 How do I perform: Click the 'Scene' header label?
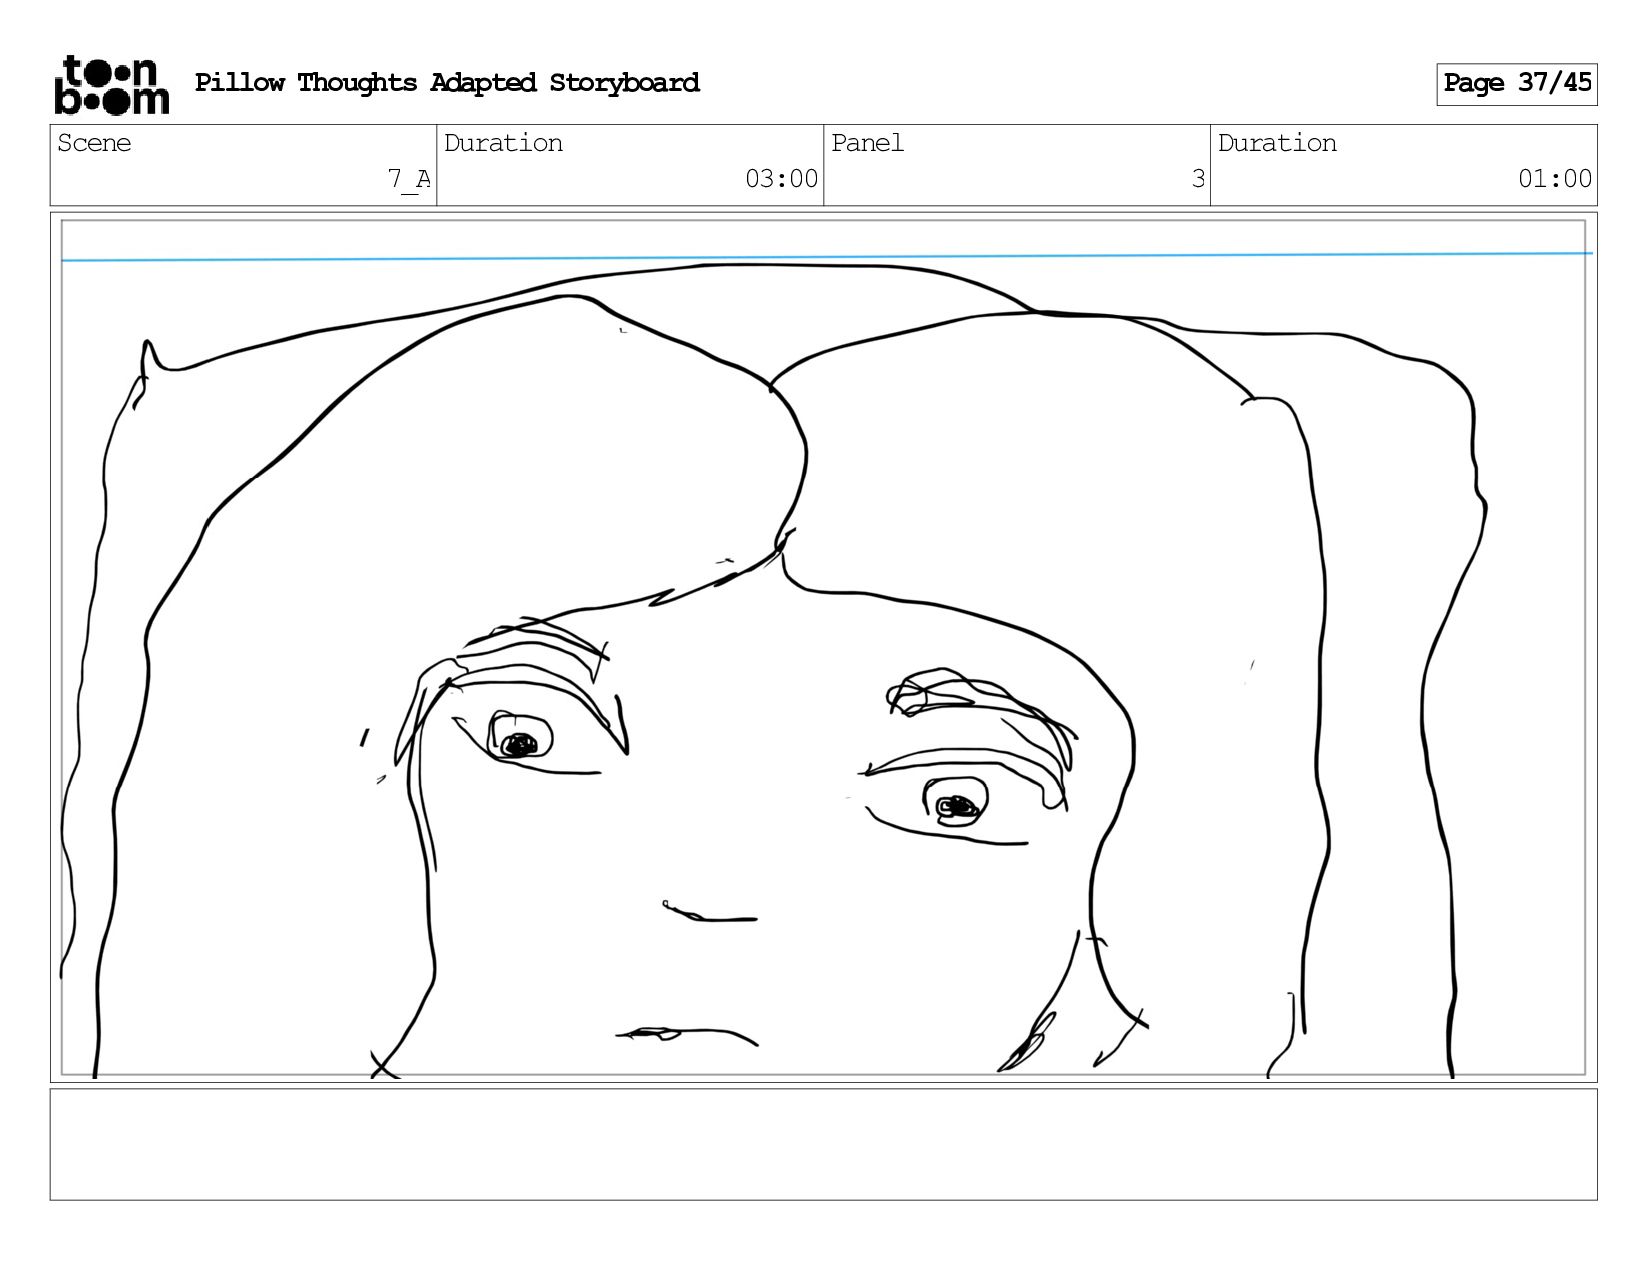point(94,144)
